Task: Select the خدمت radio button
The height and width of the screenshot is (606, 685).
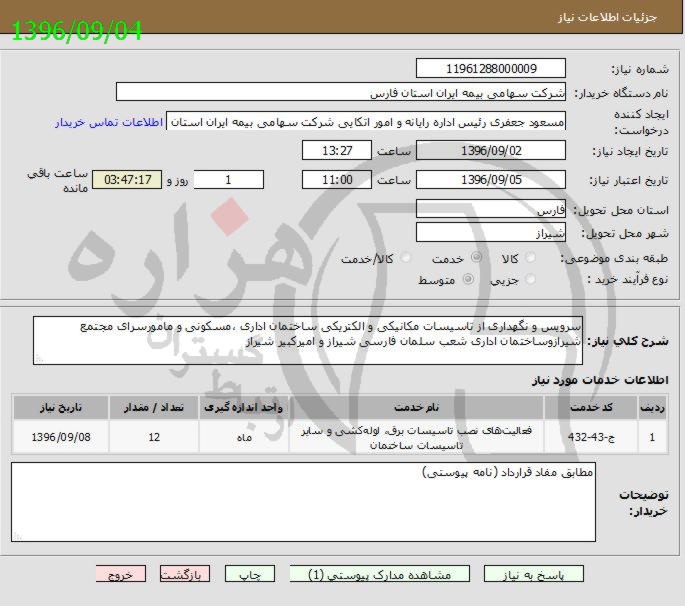Action: point(476,257)
